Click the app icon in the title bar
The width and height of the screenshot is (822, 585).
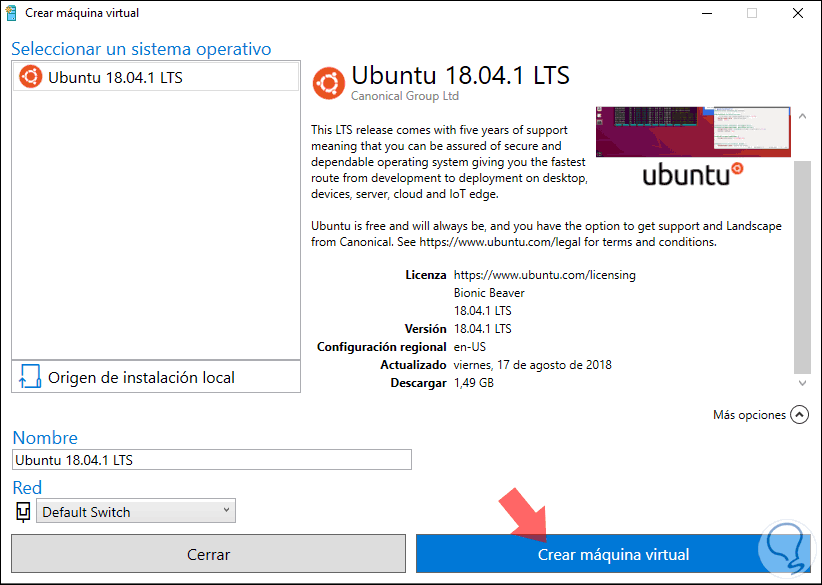[12, 13]
